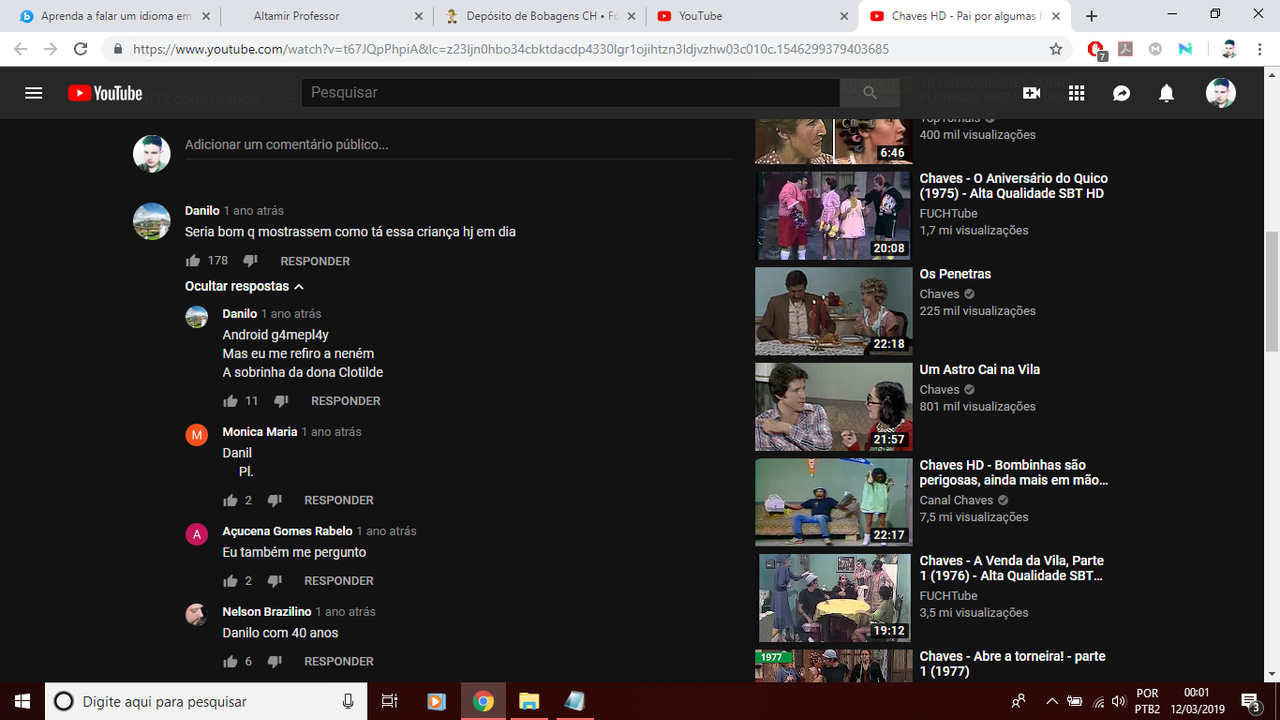The image size is (1280, 720).
Task: Click the red extension icon with badge 7
Action: pos(1096,50)
